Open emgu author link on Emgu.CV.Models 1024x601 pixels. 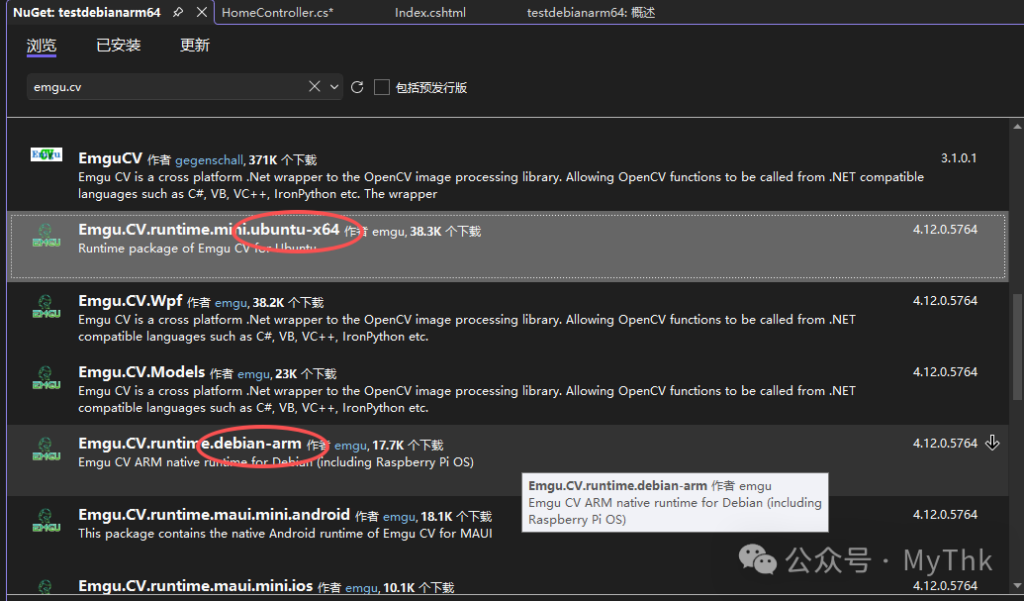(253, 374)
